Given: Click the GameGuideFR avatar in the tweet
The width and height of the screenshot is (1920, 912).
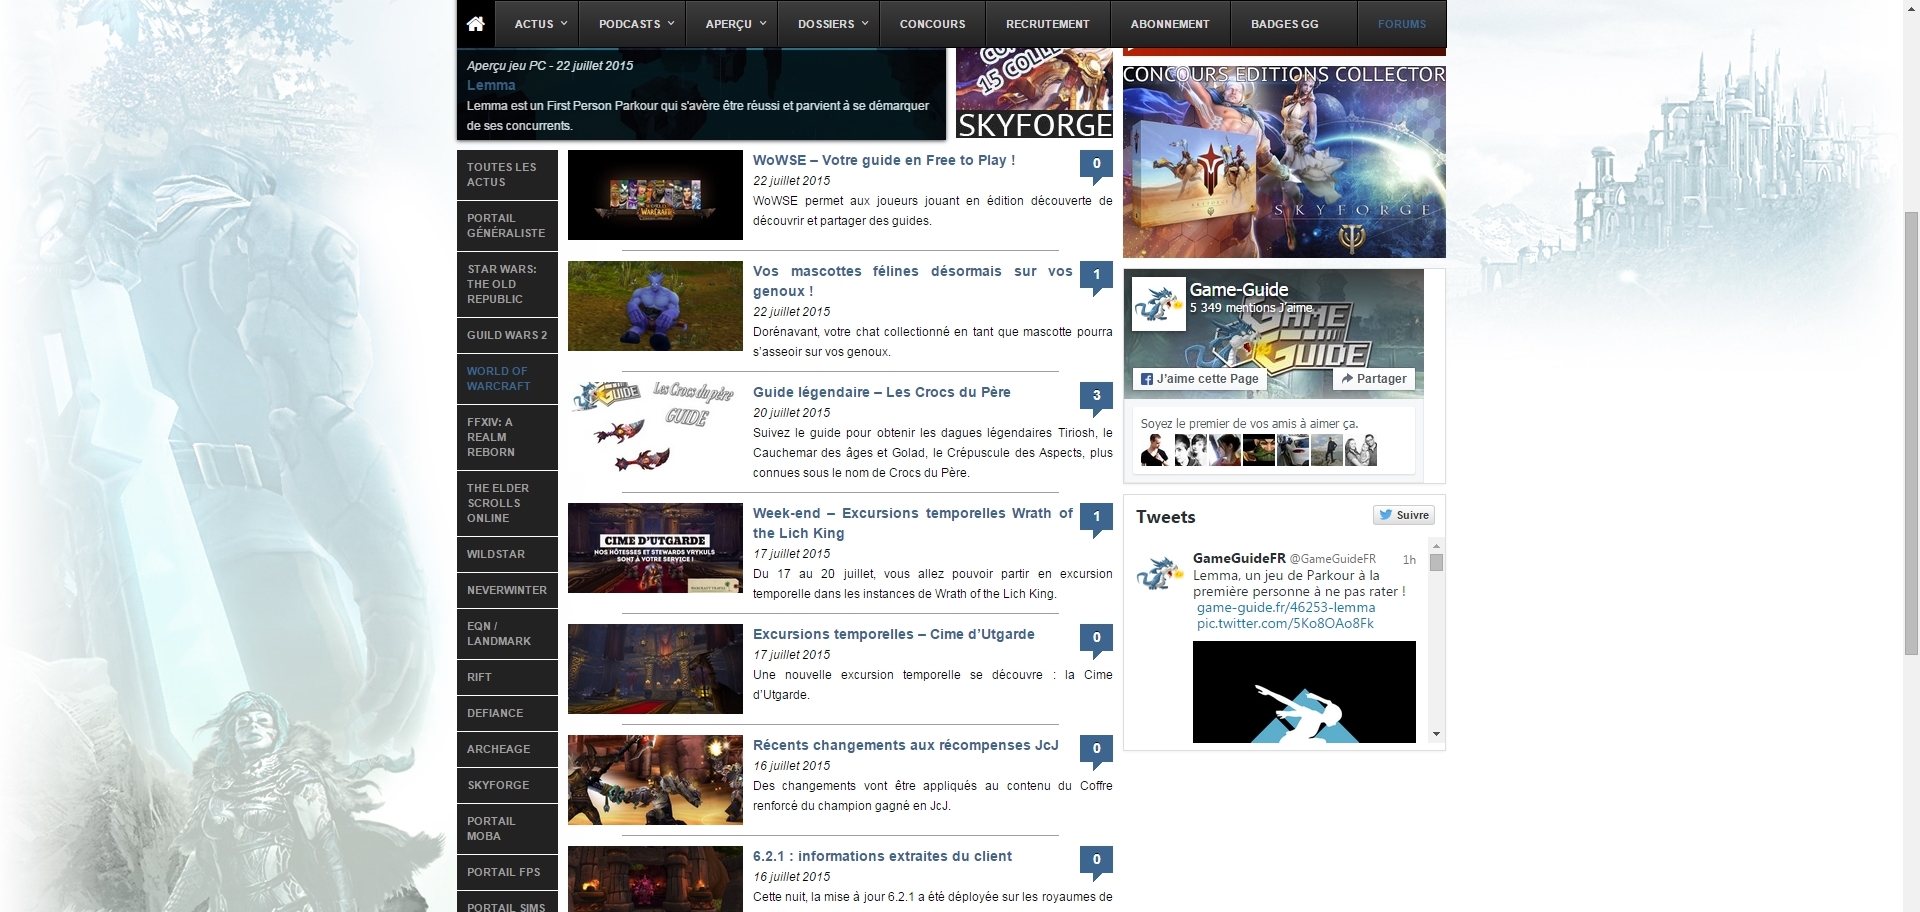Looking at the screenshot, I should (x=1160, y=575).
